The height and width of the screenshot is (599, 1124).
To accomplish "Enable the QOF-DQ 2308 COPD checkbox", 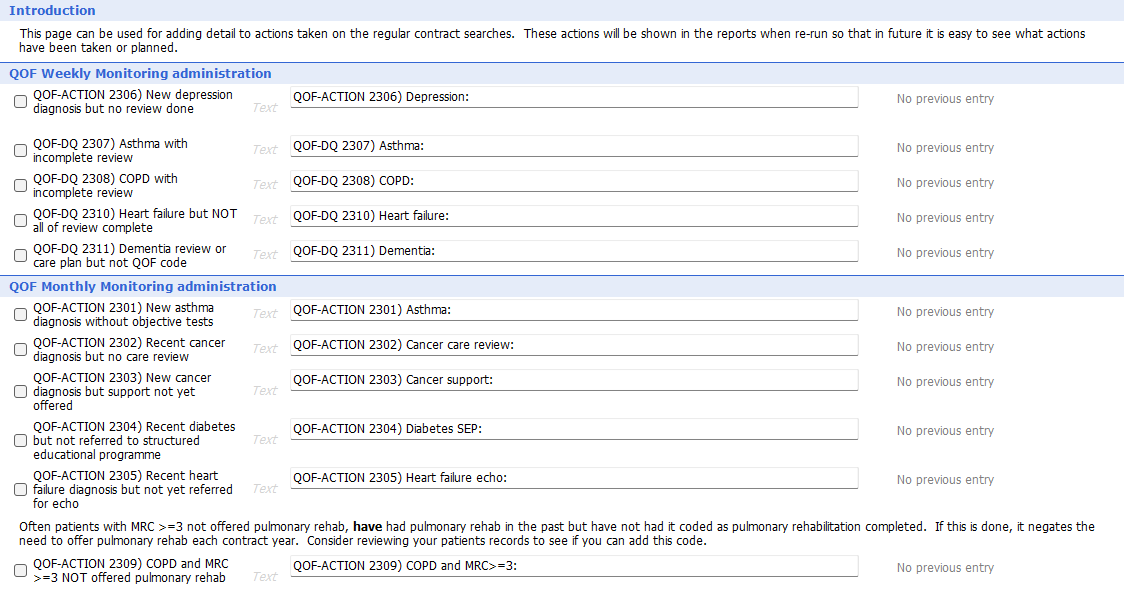I will (x=21, y=186).
